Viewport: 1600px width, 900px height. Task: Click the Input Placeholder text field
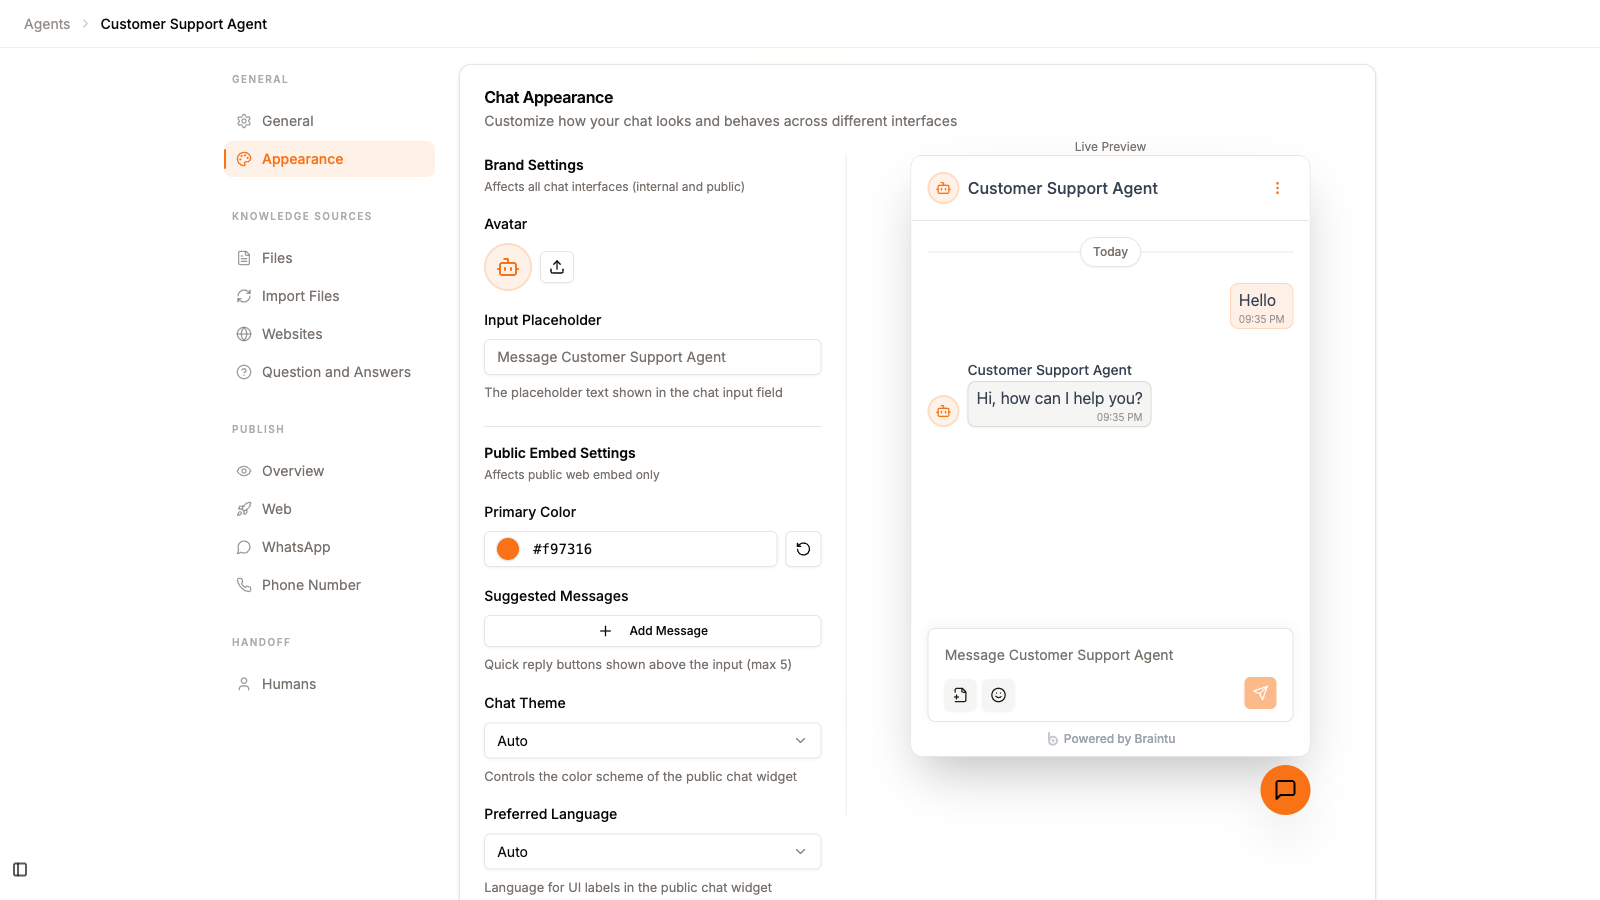tap(651, 356)
